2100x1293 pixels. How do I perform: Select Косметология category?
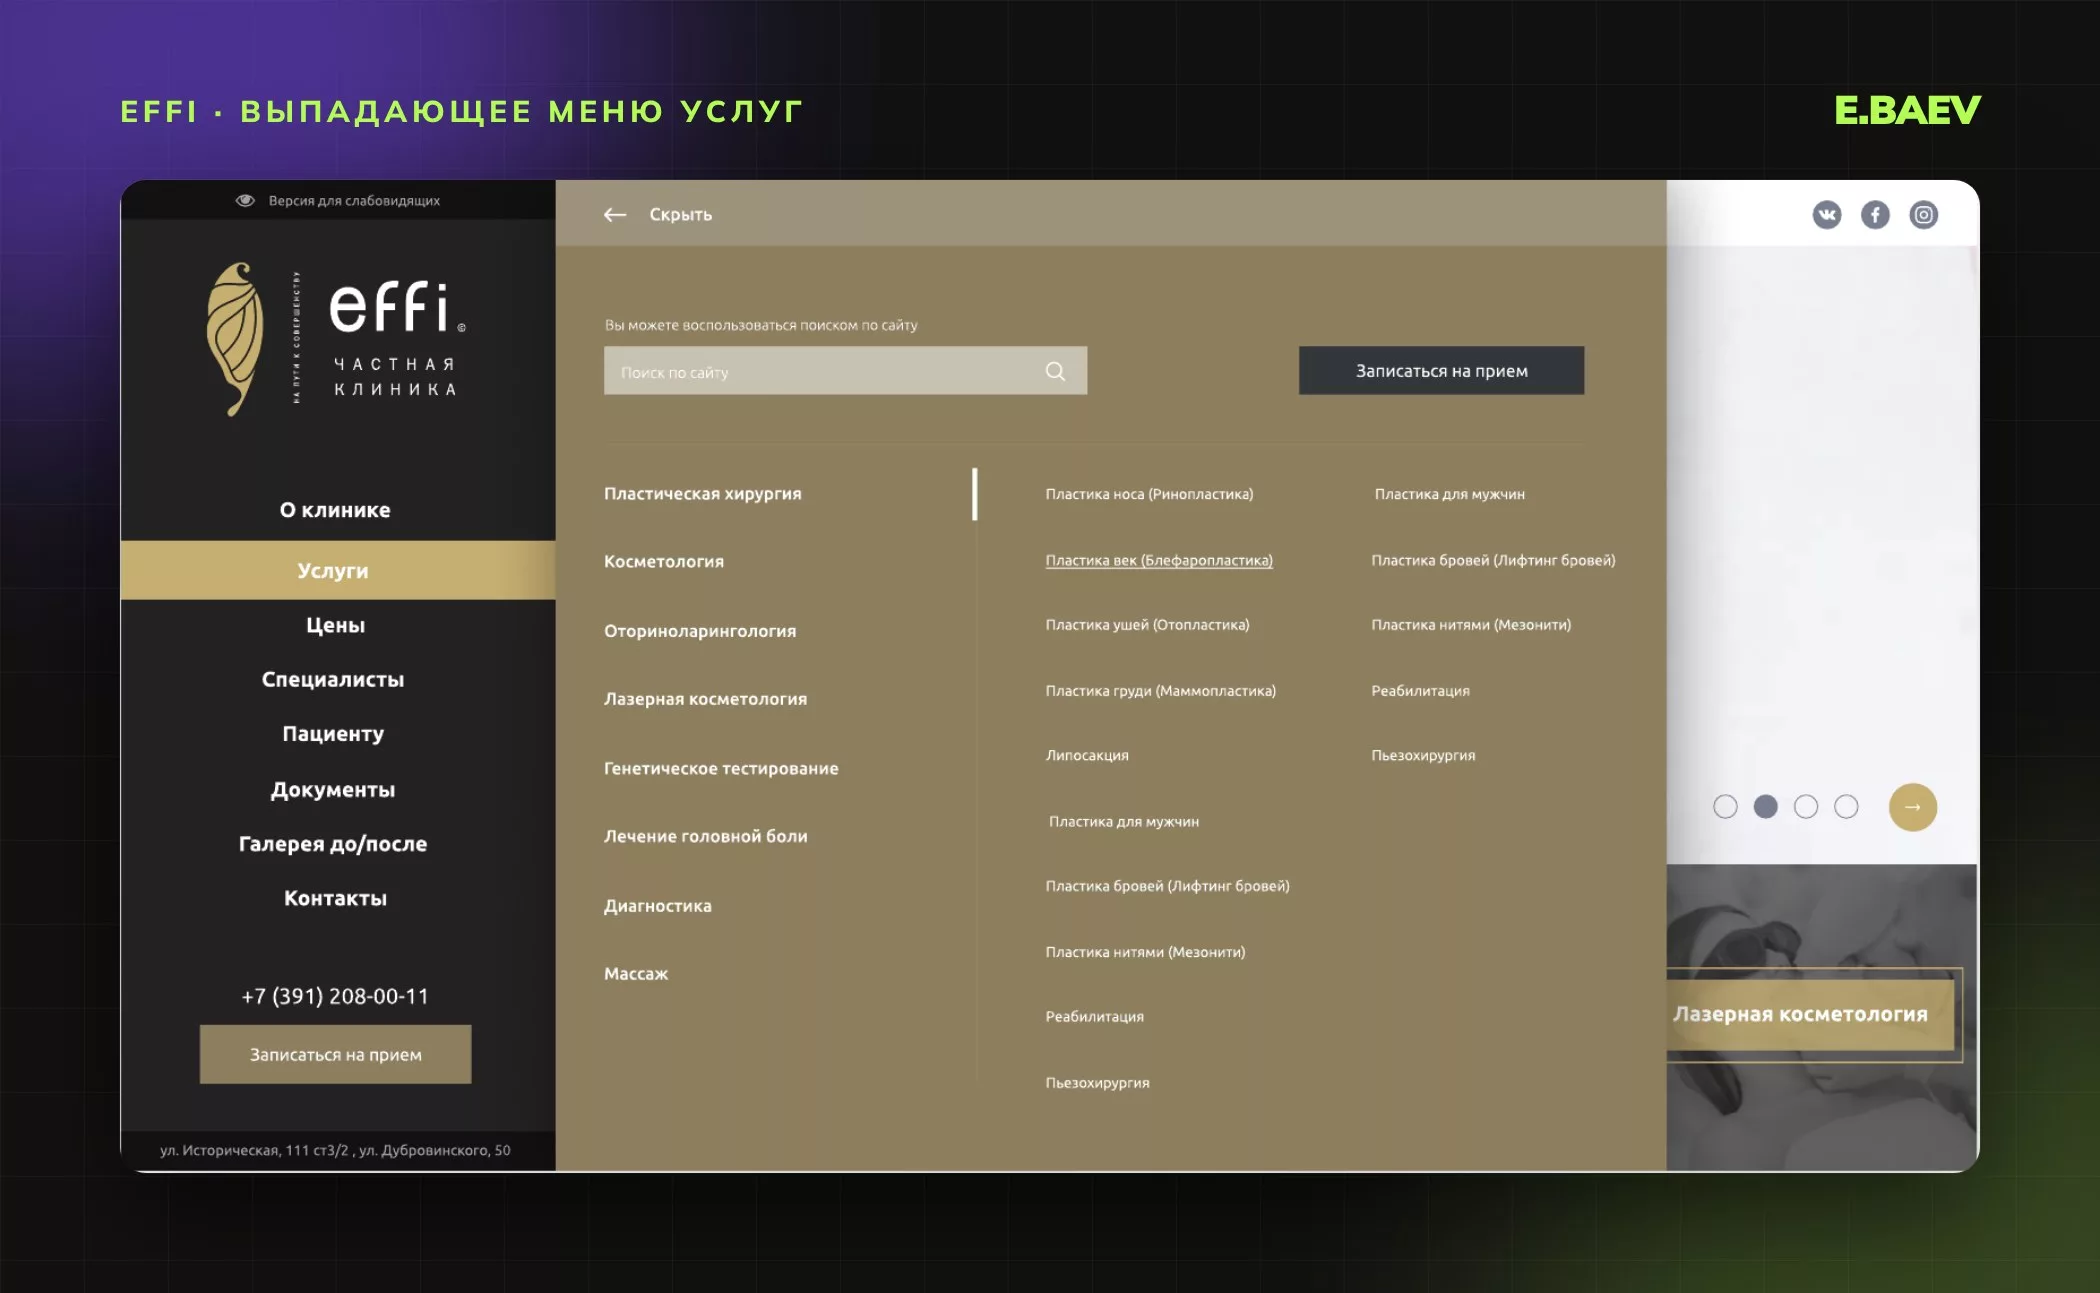[x=664, y=562]
